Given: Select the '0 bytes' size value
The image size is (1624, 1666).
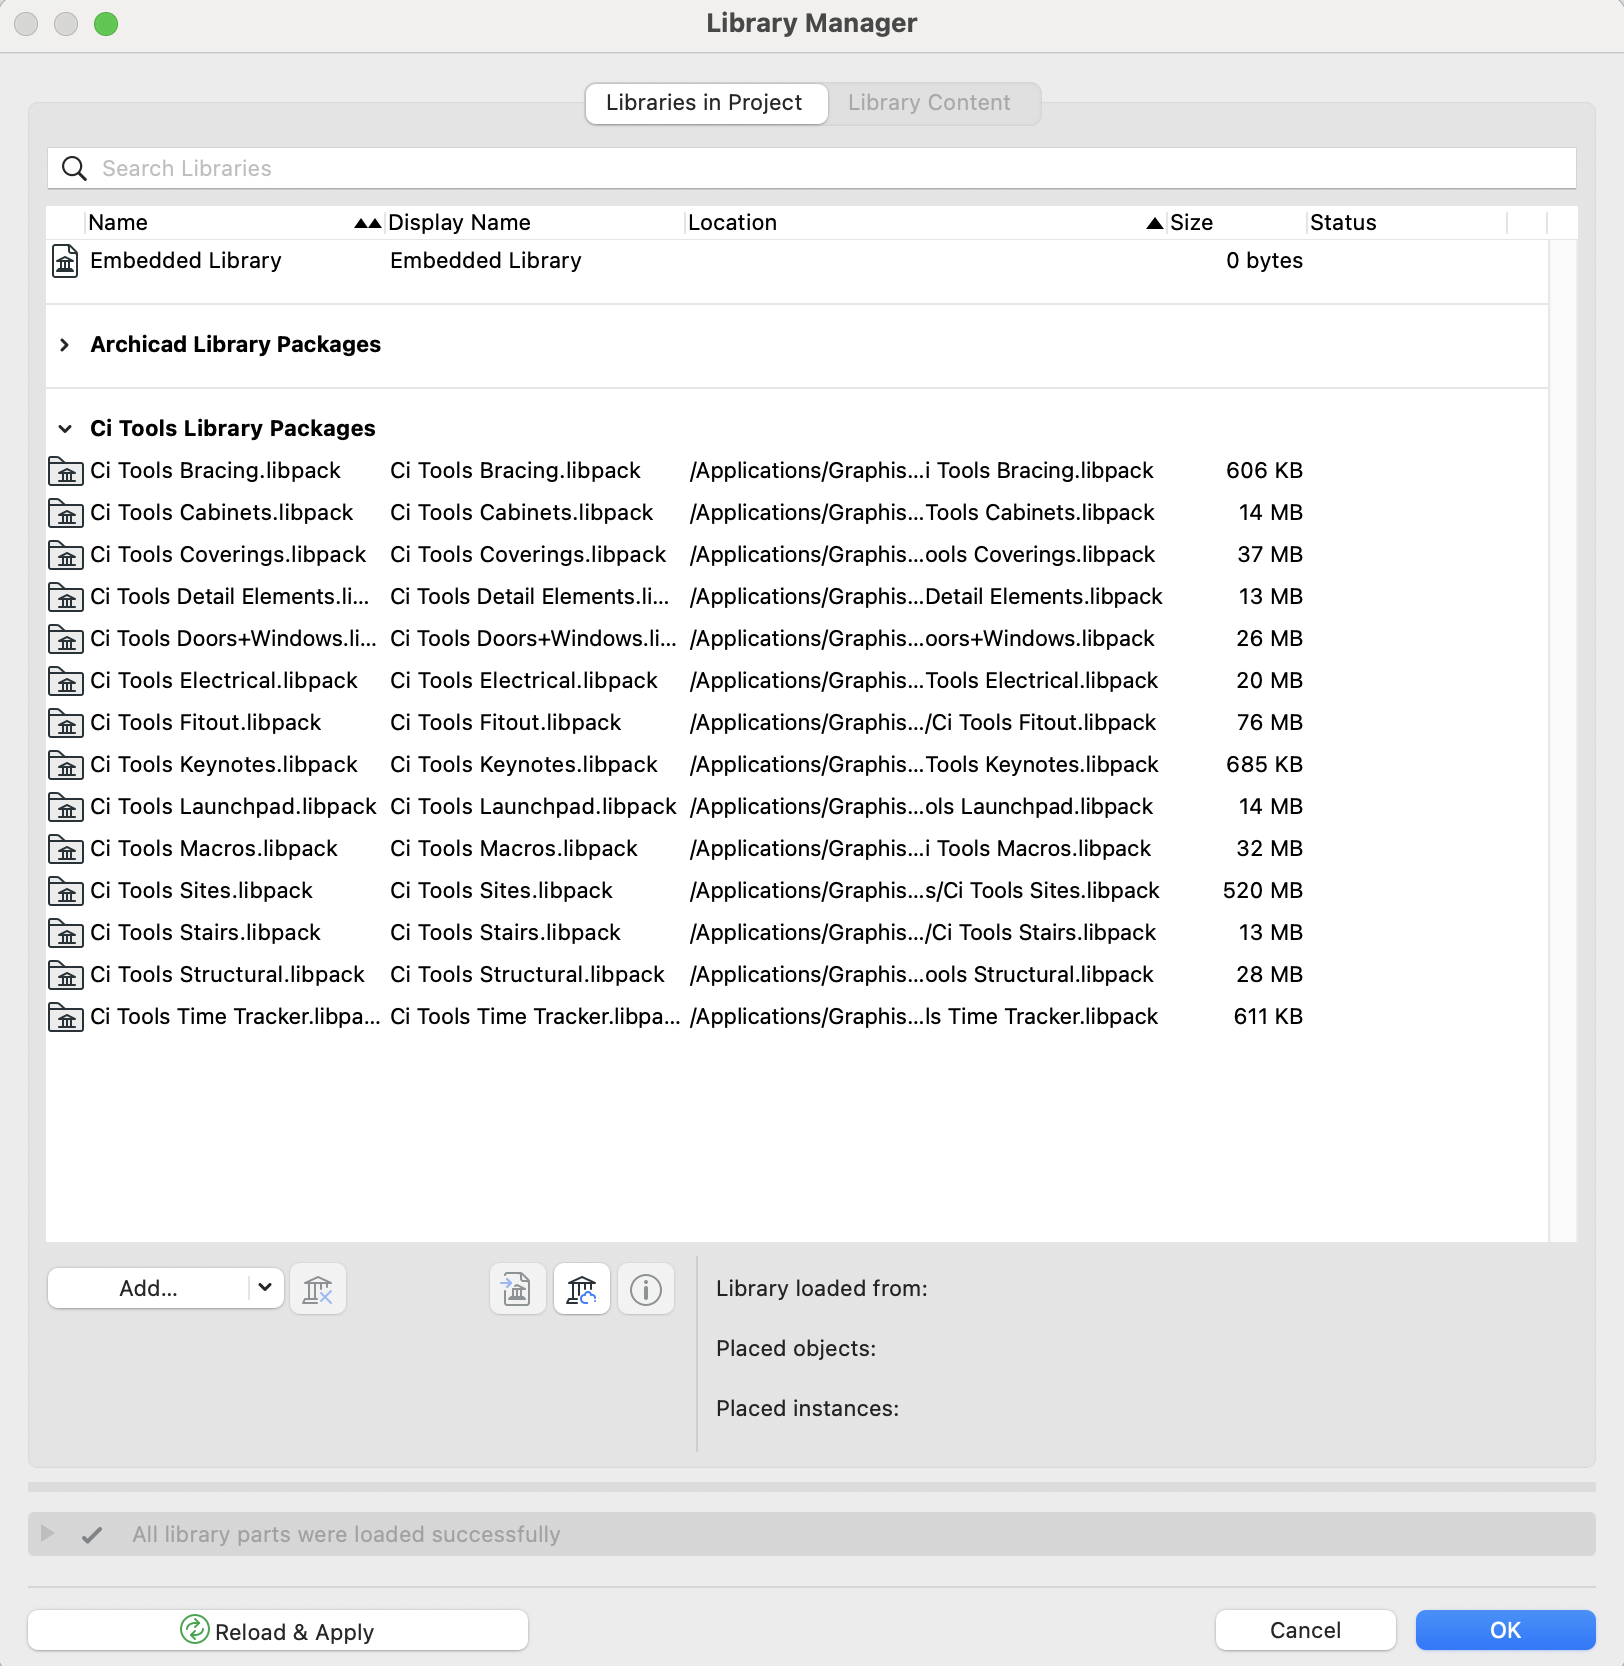Looking at the screenshot, I should [x=1265, y=261].
